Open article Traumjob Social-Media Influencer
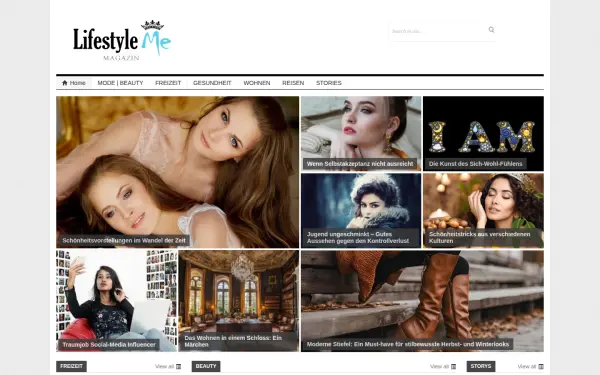The width and height of the screenshot is (600, 375). click(x=109, y=344)
